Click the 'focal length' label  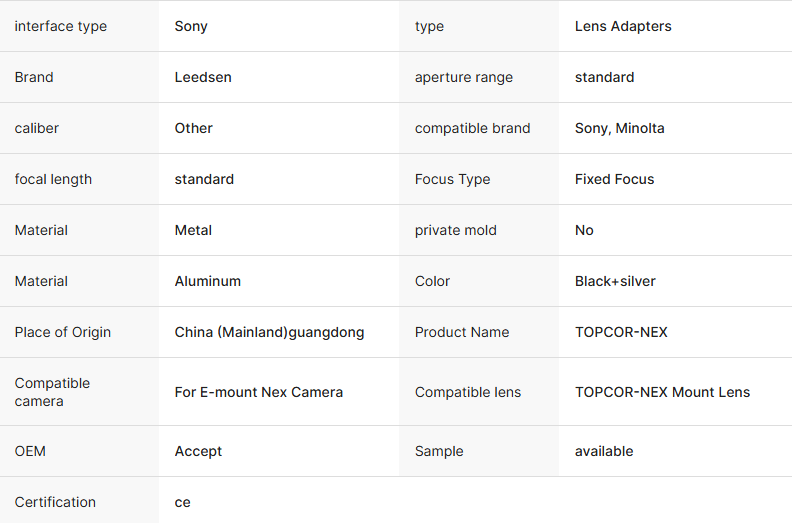coord(53,179)
